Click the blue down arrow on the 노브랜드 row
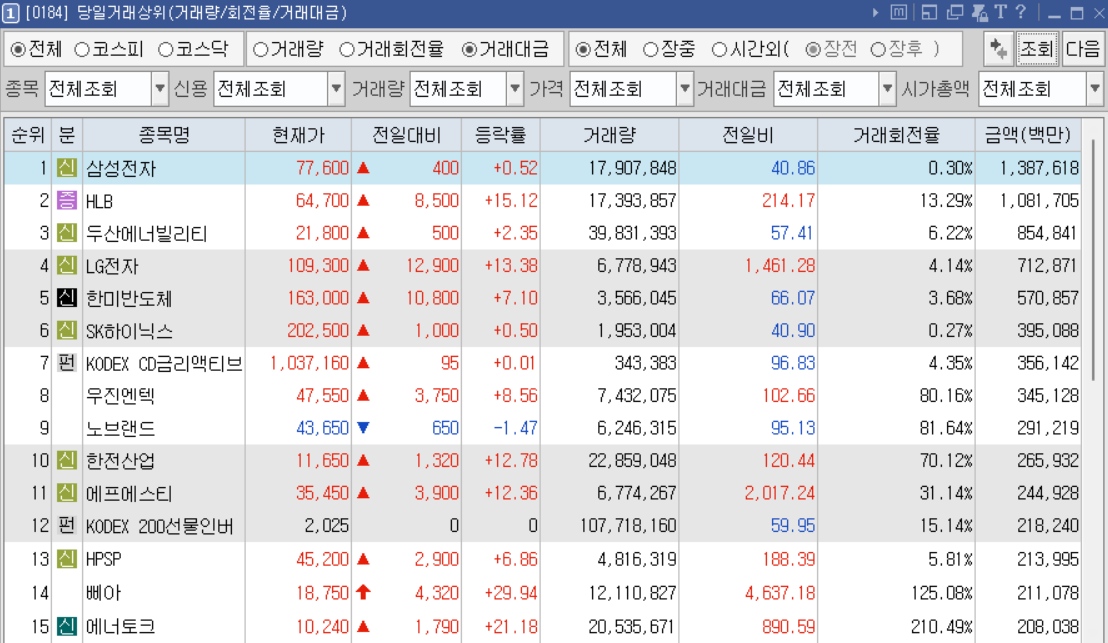Image resolution: width=1108 pixels, height=643 pixels. 363,427
